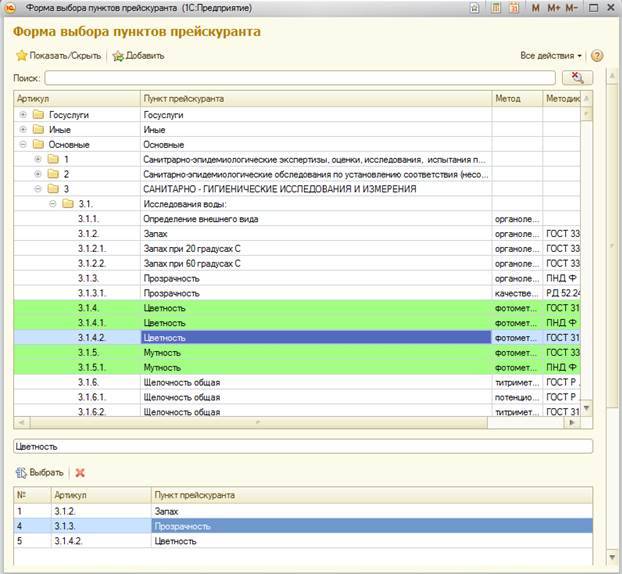Click the Показать/Скрыть star icon
The height and width of the screenshot is (574, 622).
22,56
